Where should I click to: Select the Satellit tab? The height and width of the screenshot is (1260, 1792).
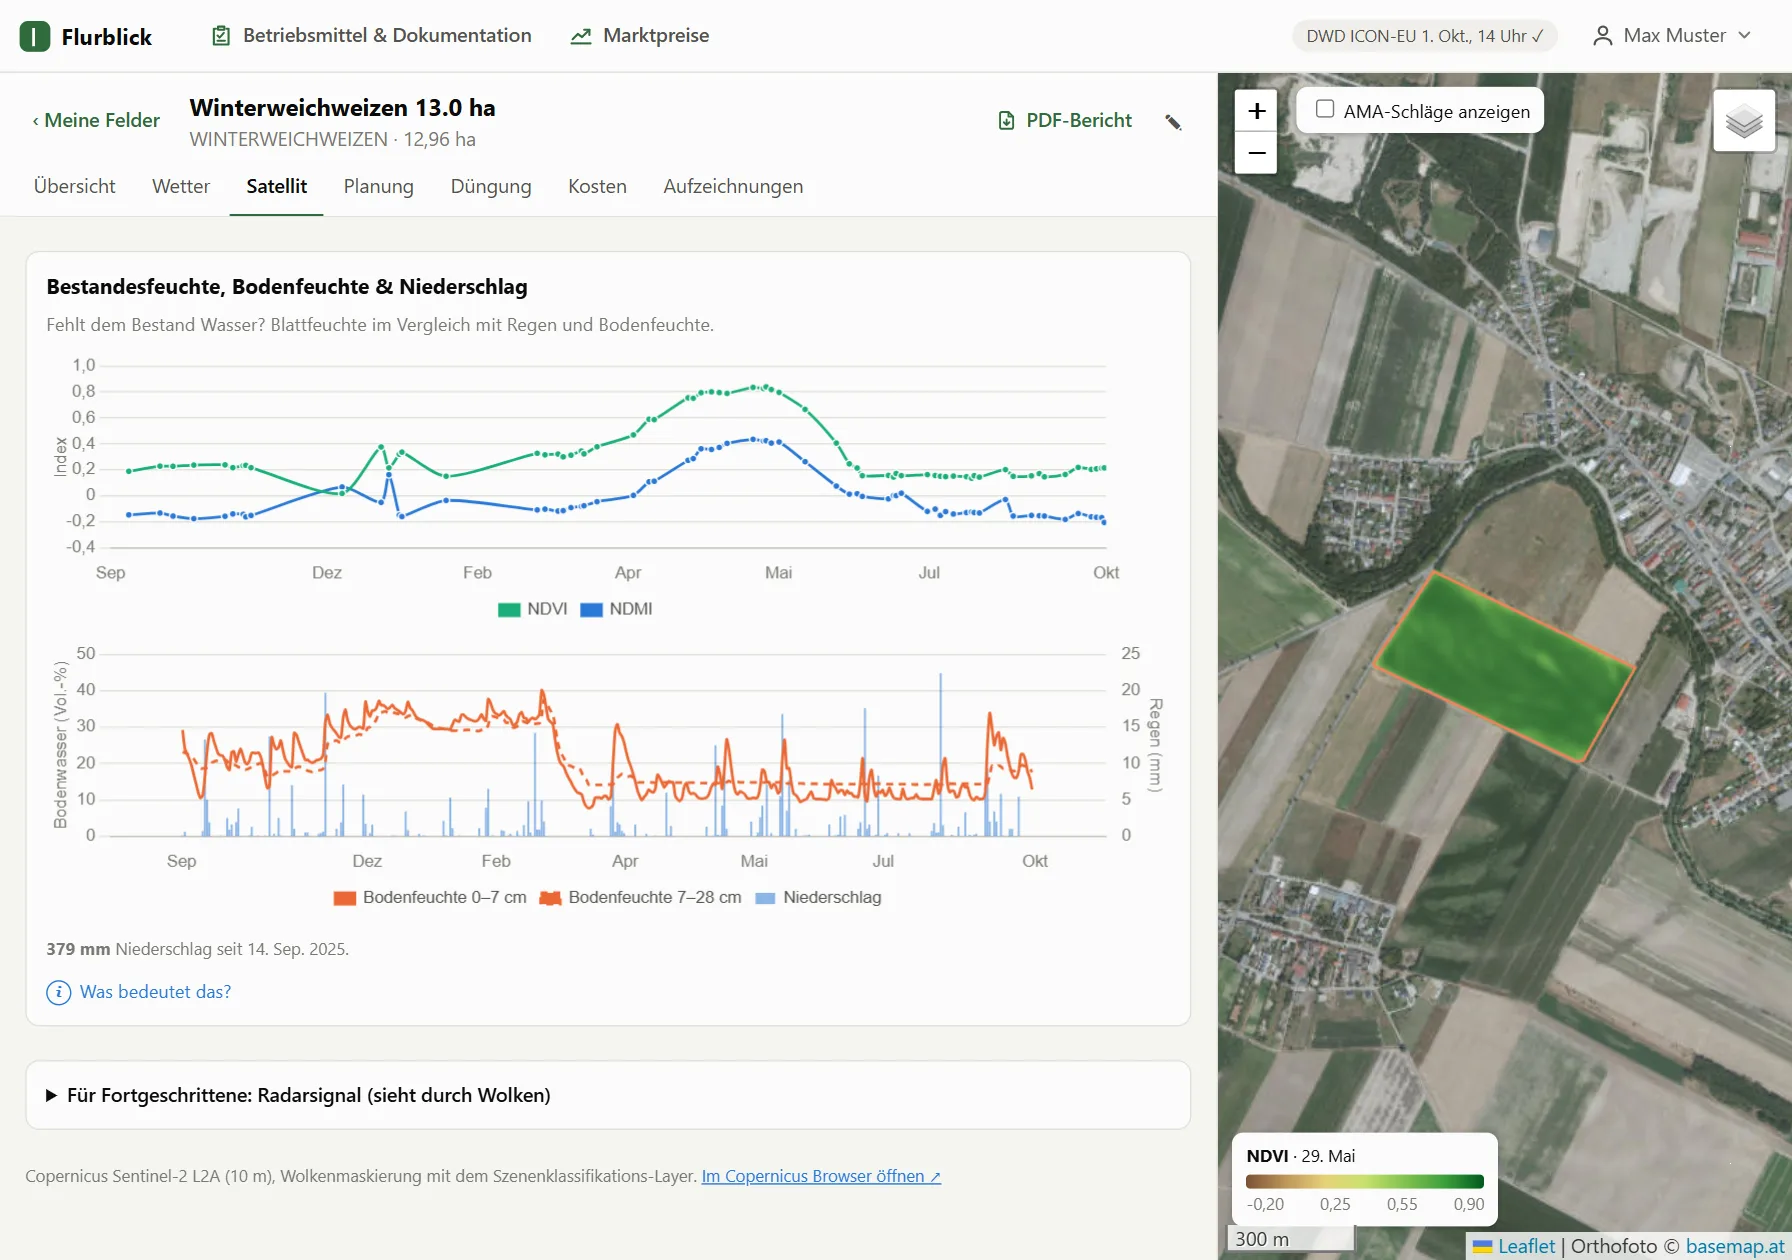pos(277,187)
